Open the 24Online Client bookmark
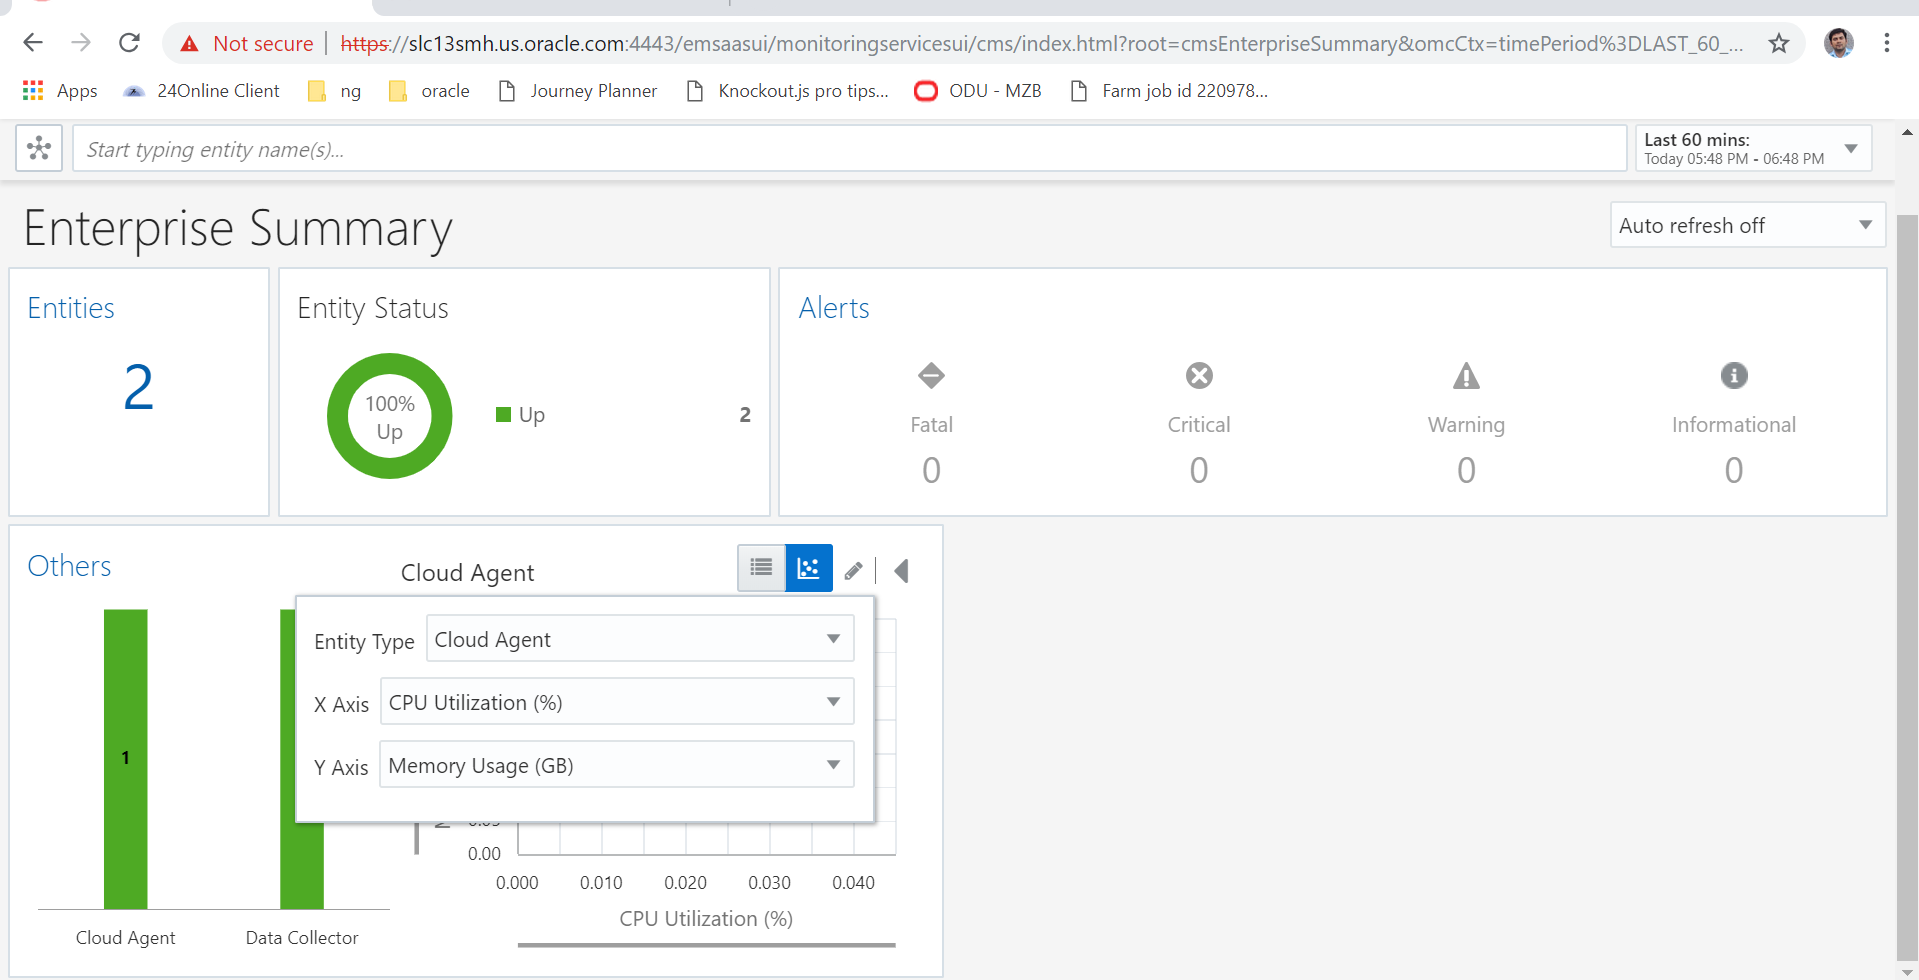1919x980 pixels. (201, 91)
